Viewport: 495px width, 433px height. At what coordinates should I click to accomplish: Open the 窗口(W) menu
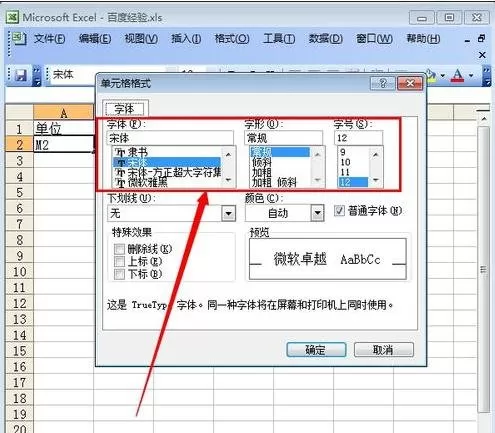(x=374, y=39)
